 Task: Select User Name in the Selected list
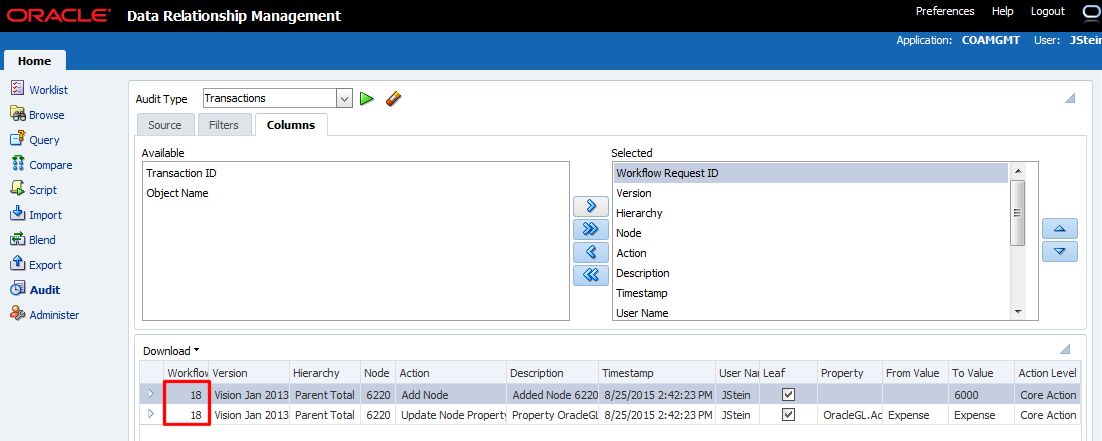811,313
